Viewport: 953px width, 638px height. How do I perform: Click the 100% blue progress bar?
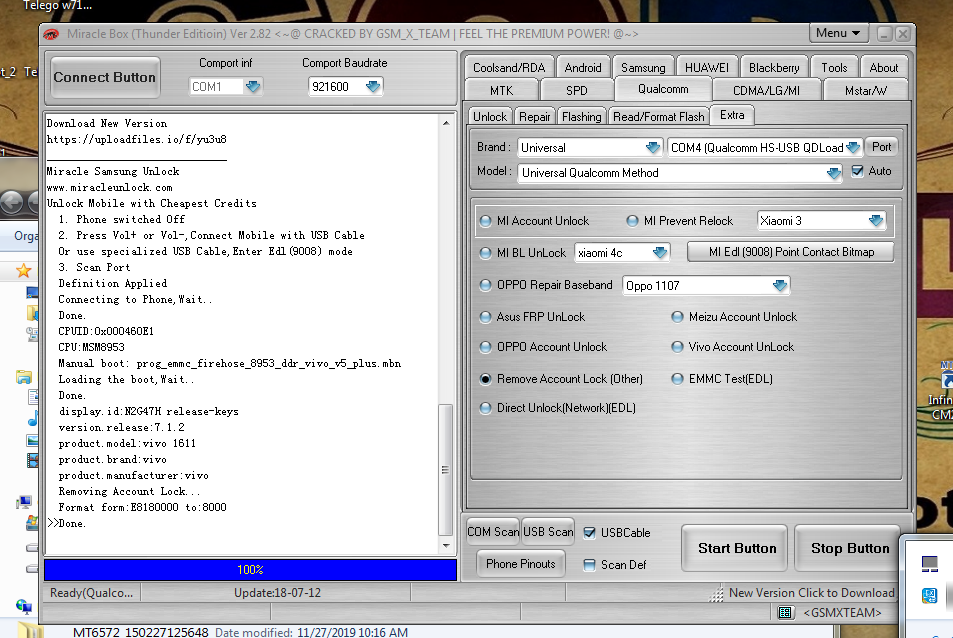click(250, 570)
